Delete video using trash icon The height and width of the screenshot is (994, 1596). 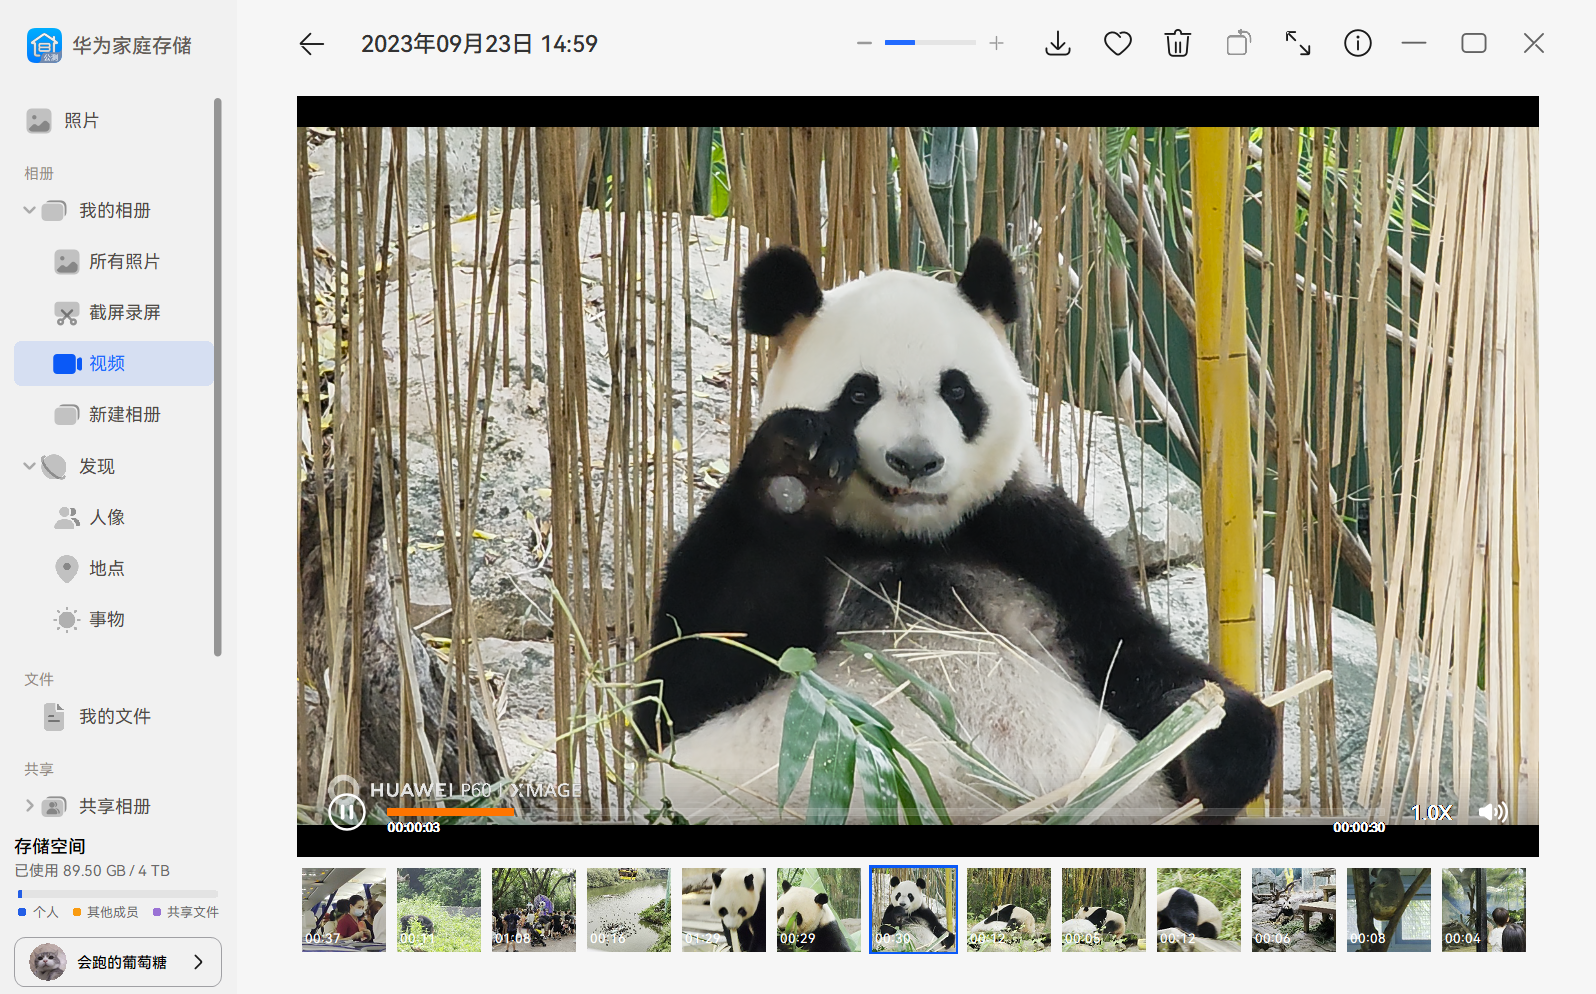[1177, 44]
